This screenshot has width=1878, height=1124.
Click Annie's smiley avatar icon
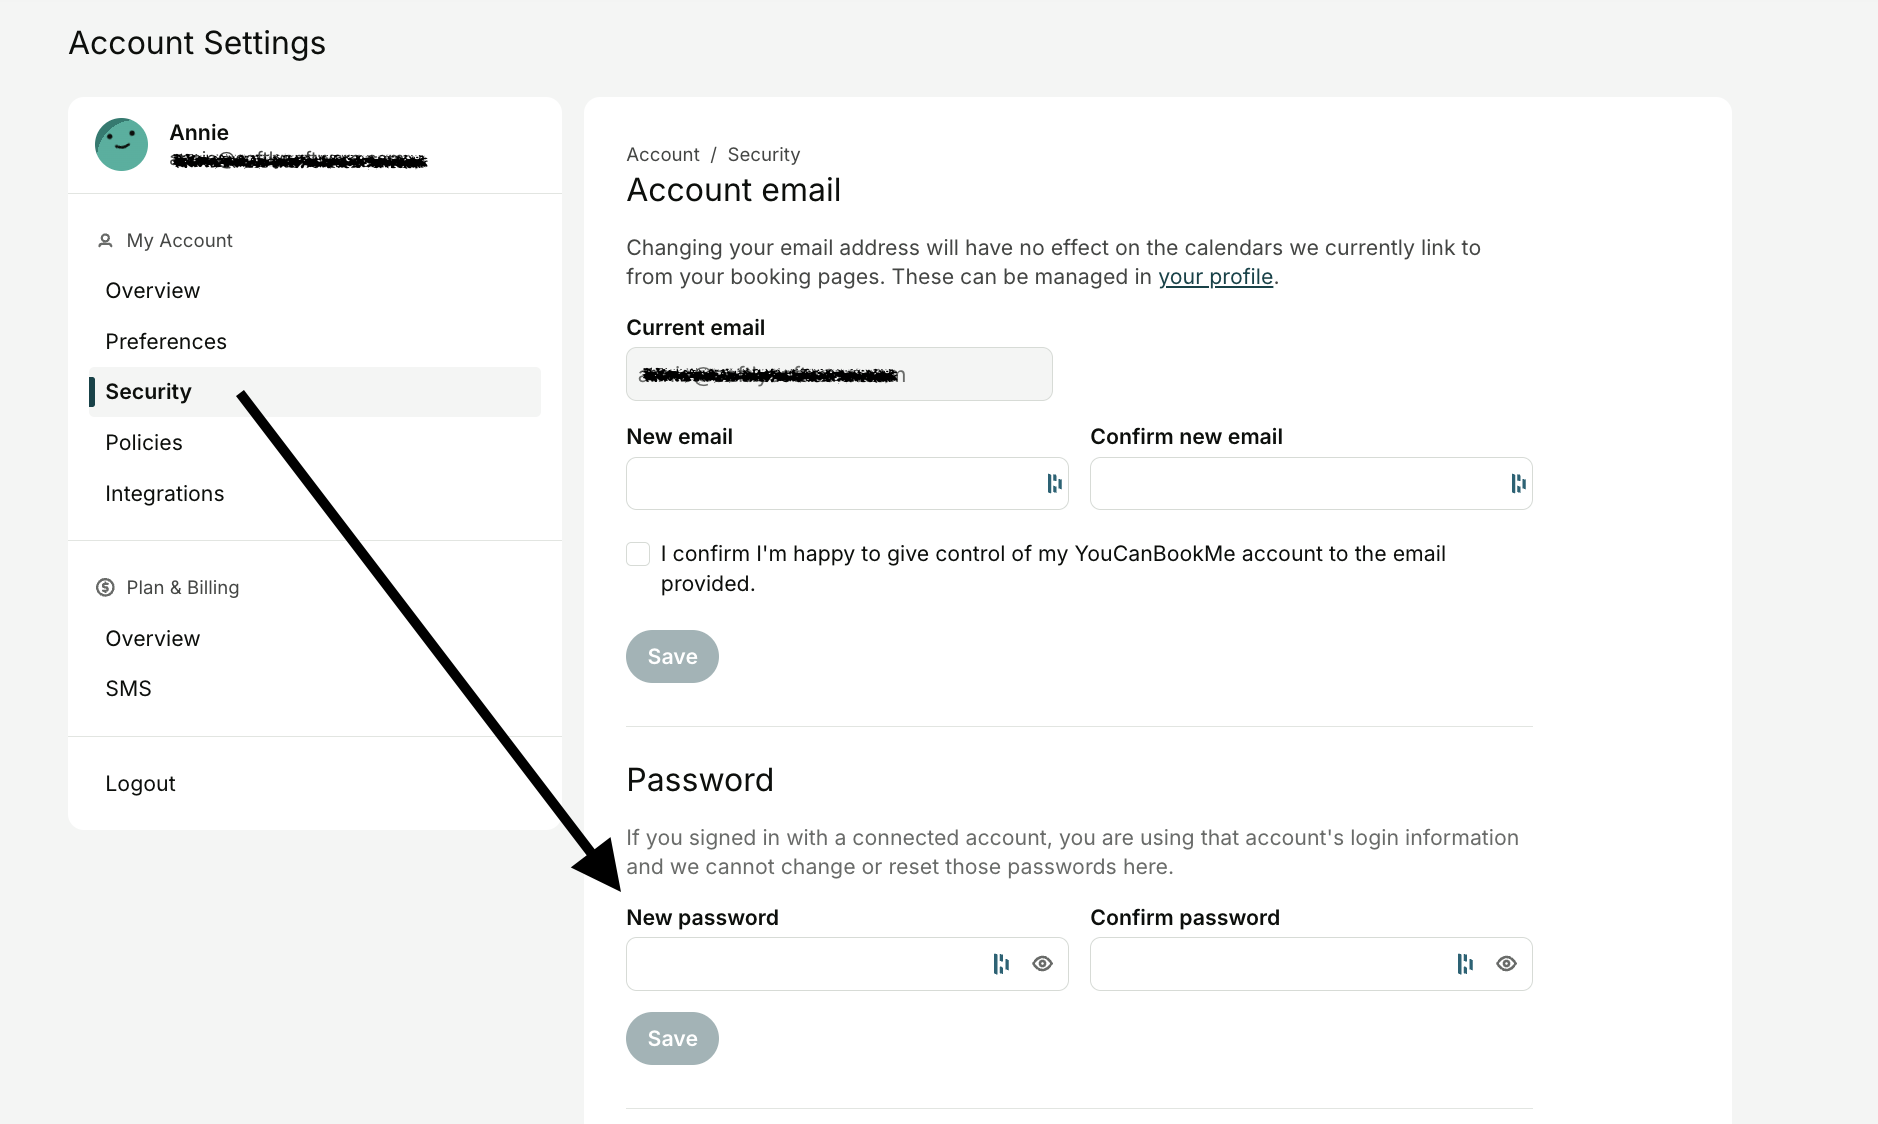(x=121, y=144)
